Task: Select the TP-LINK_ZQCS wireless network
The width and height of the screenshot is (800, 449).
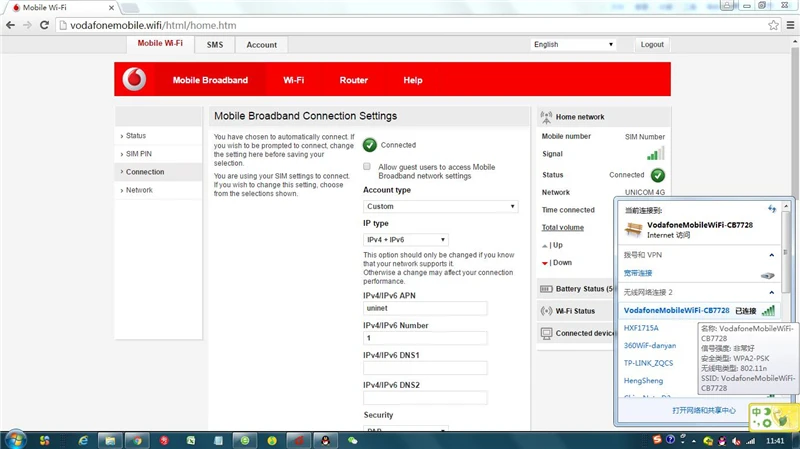Action: 648,363
